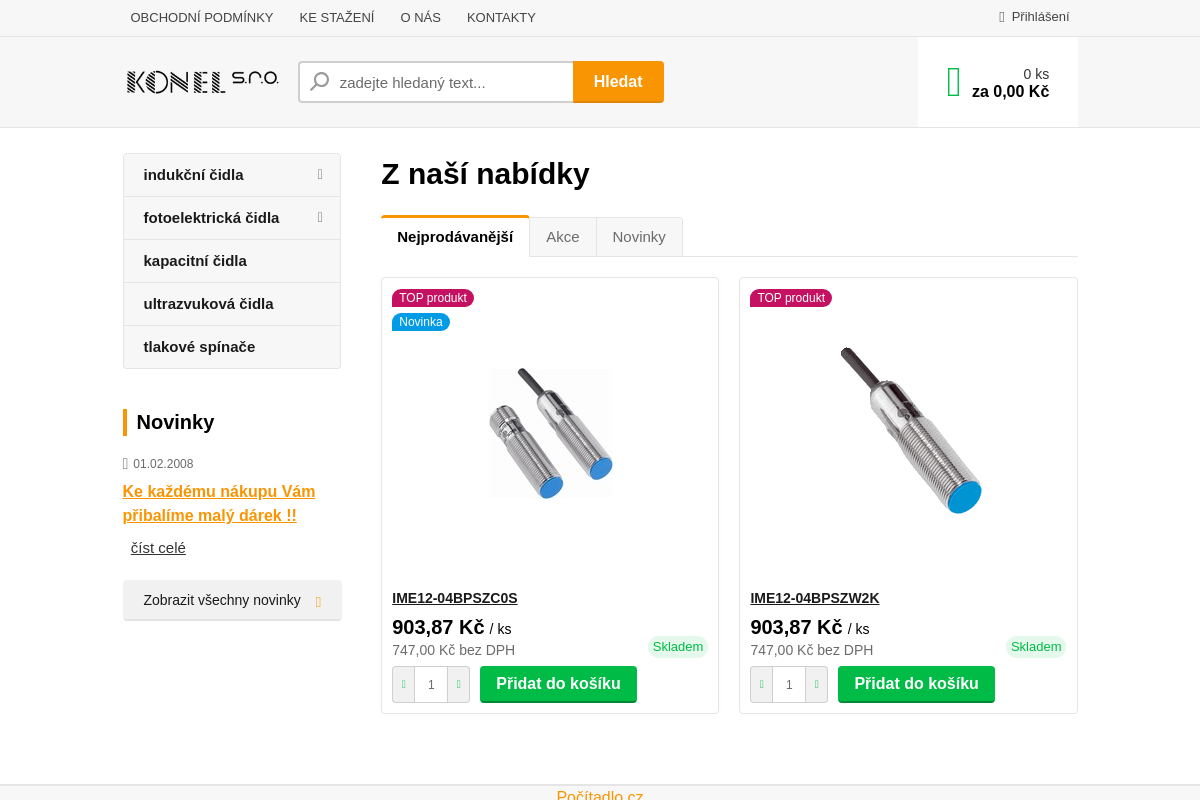Click the Přihlášení login icon
The width and height of the screenshot is (1200, 800).
1001,16
